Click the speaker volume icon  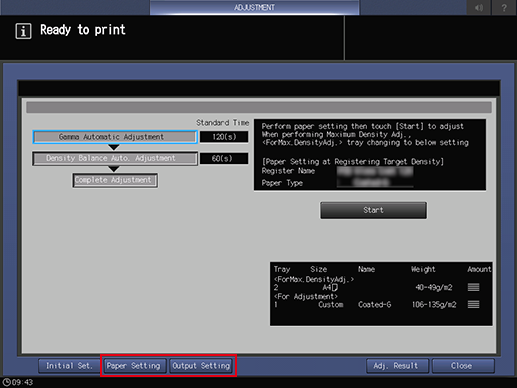pyautogui.click(x=479, y=7)
